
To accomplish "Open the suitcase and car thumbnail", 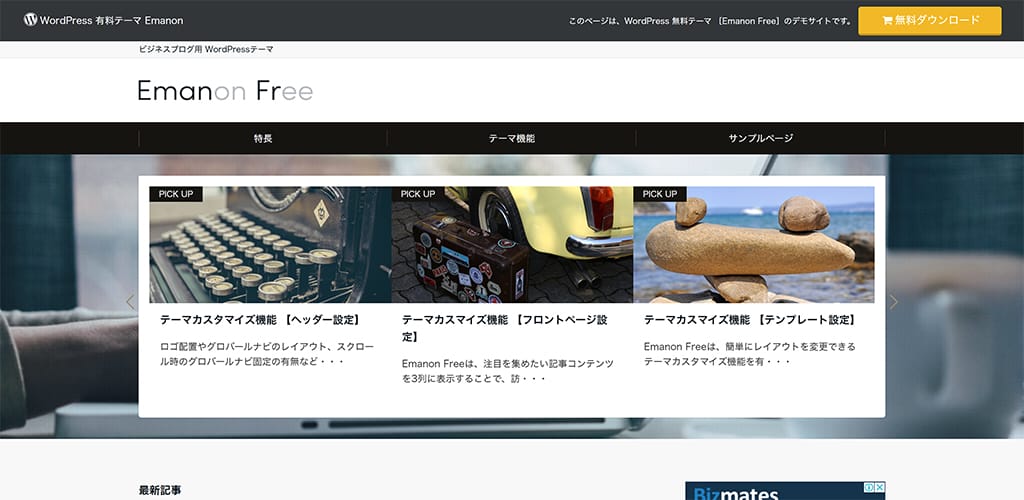I will (x=512, y=245).
